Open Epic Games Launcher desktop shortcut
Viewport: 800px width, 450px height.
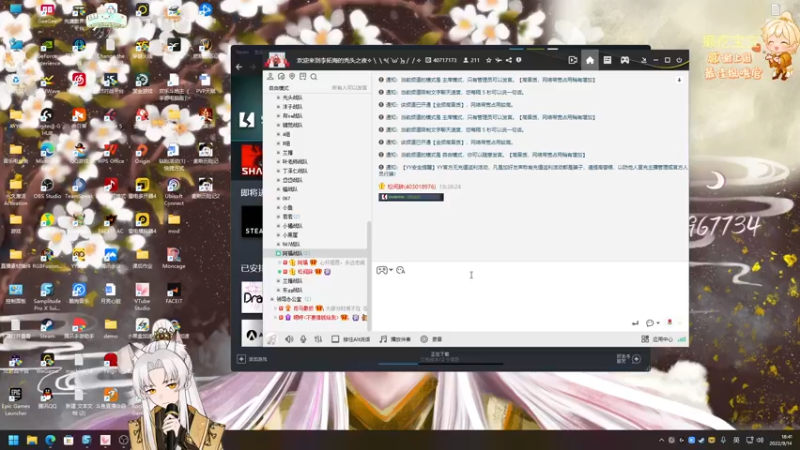15,402
